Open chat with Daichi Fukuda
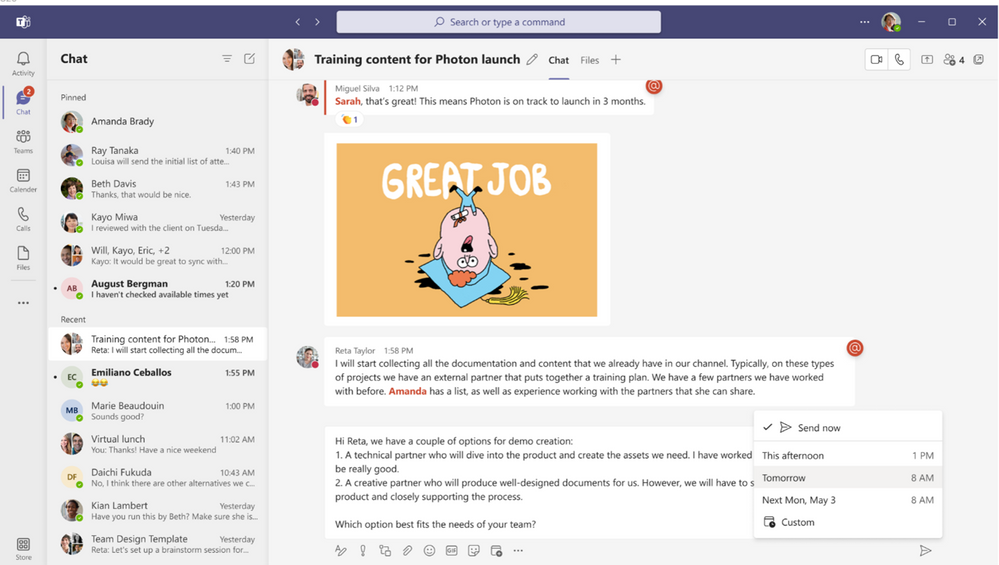The image size is (999, 565). [157, 477]
